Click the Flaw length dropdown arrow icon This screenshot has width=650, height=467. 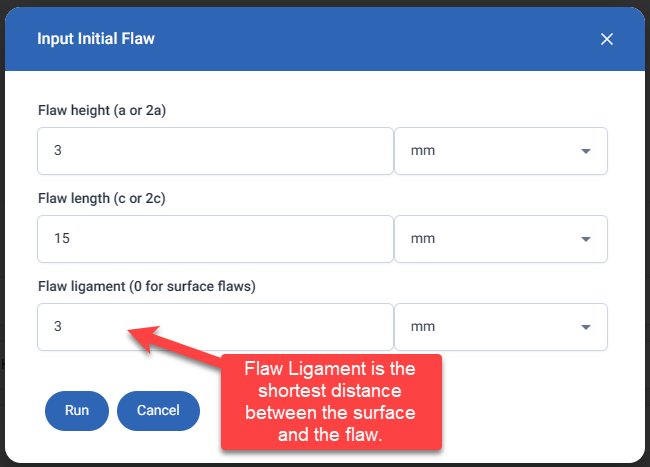(x=585, y=240)
